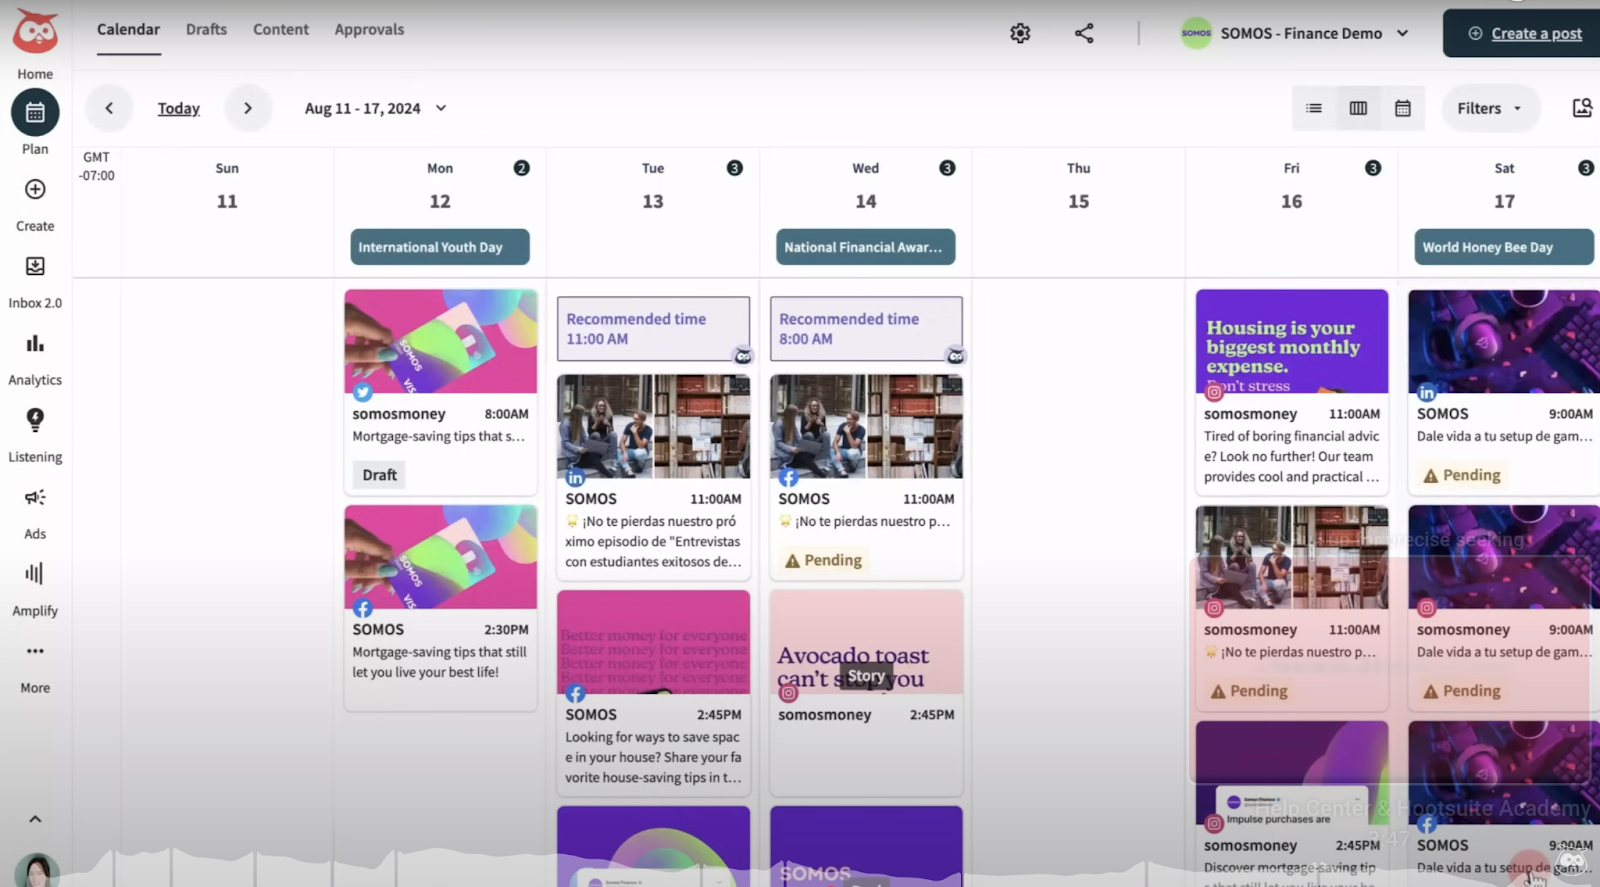Switch to week column view icon
Screen dimensions: 1600x887
[1358, 108]
